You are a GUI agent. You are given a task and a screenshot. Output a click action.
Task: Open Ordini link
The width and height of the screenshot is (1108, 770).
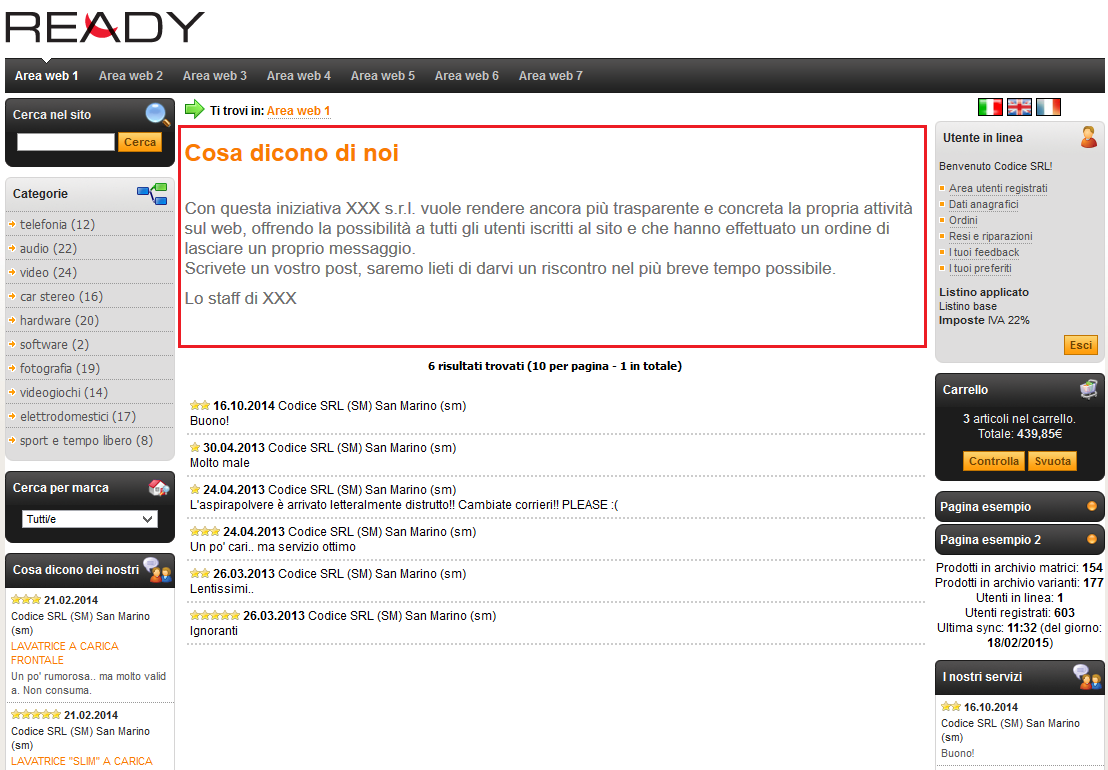(x=963, y=220)
